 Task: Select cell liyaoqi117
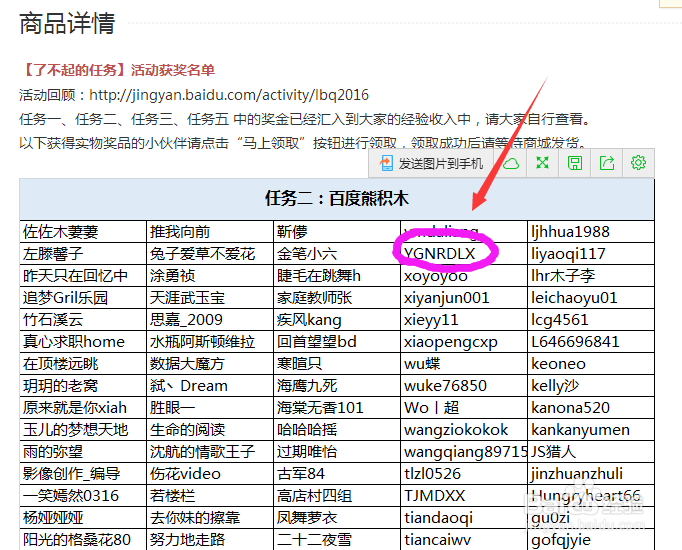[x=591, y=254]
